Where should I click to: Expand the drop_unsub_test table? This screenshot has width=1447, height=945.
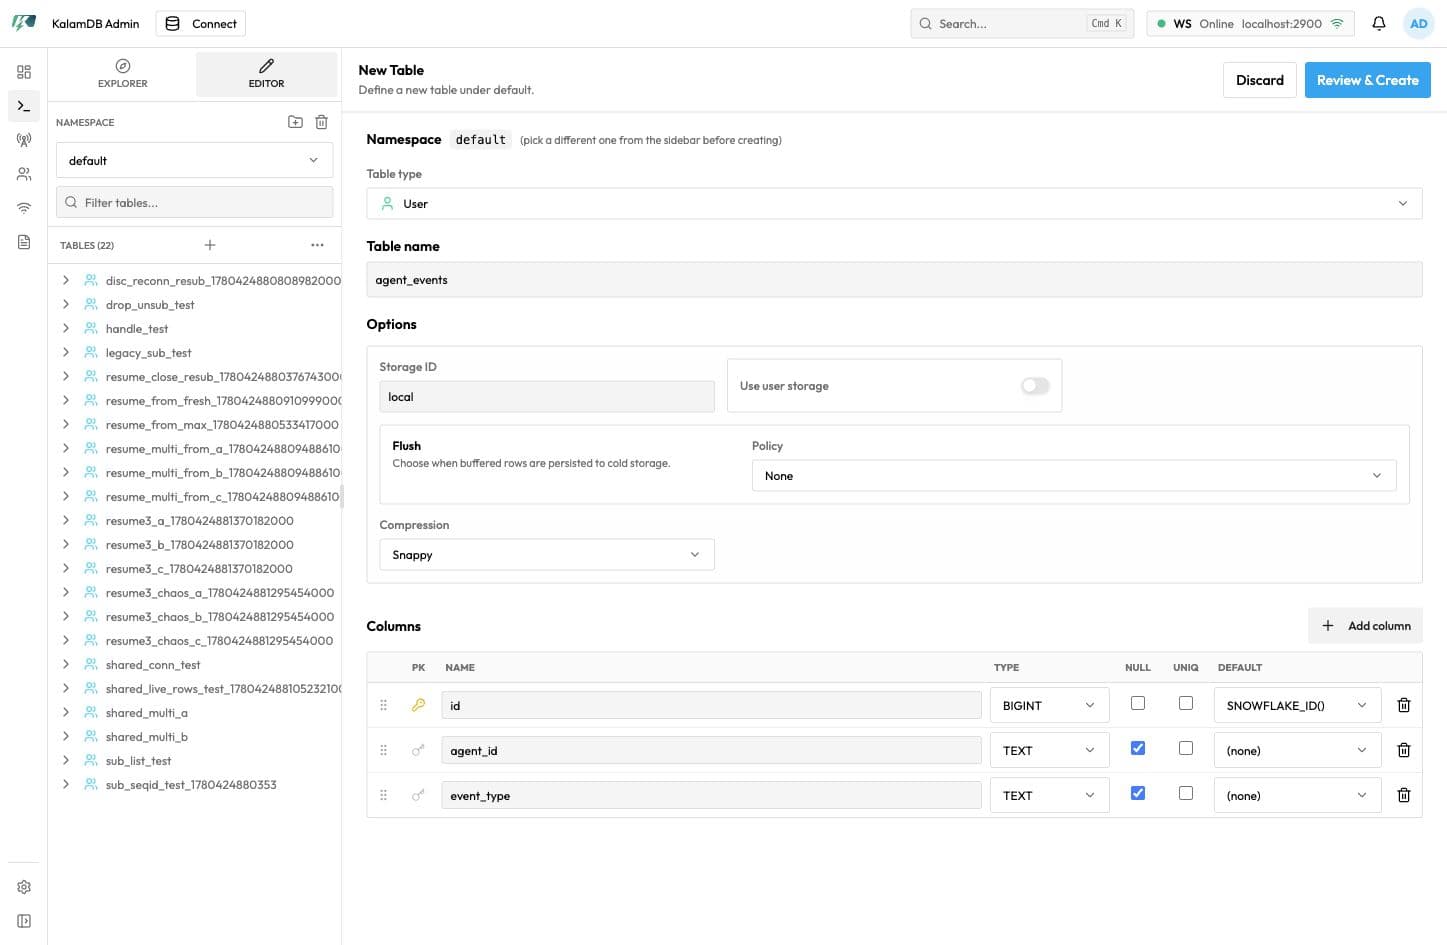(66, 305)
